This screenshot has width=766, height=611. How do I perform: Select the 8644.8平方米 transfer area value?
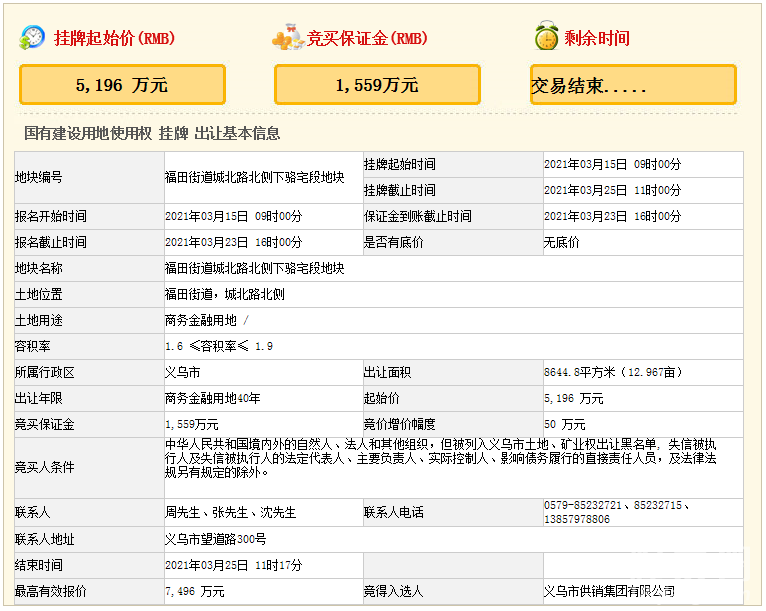pyautogui.click(x=612, y=372)
